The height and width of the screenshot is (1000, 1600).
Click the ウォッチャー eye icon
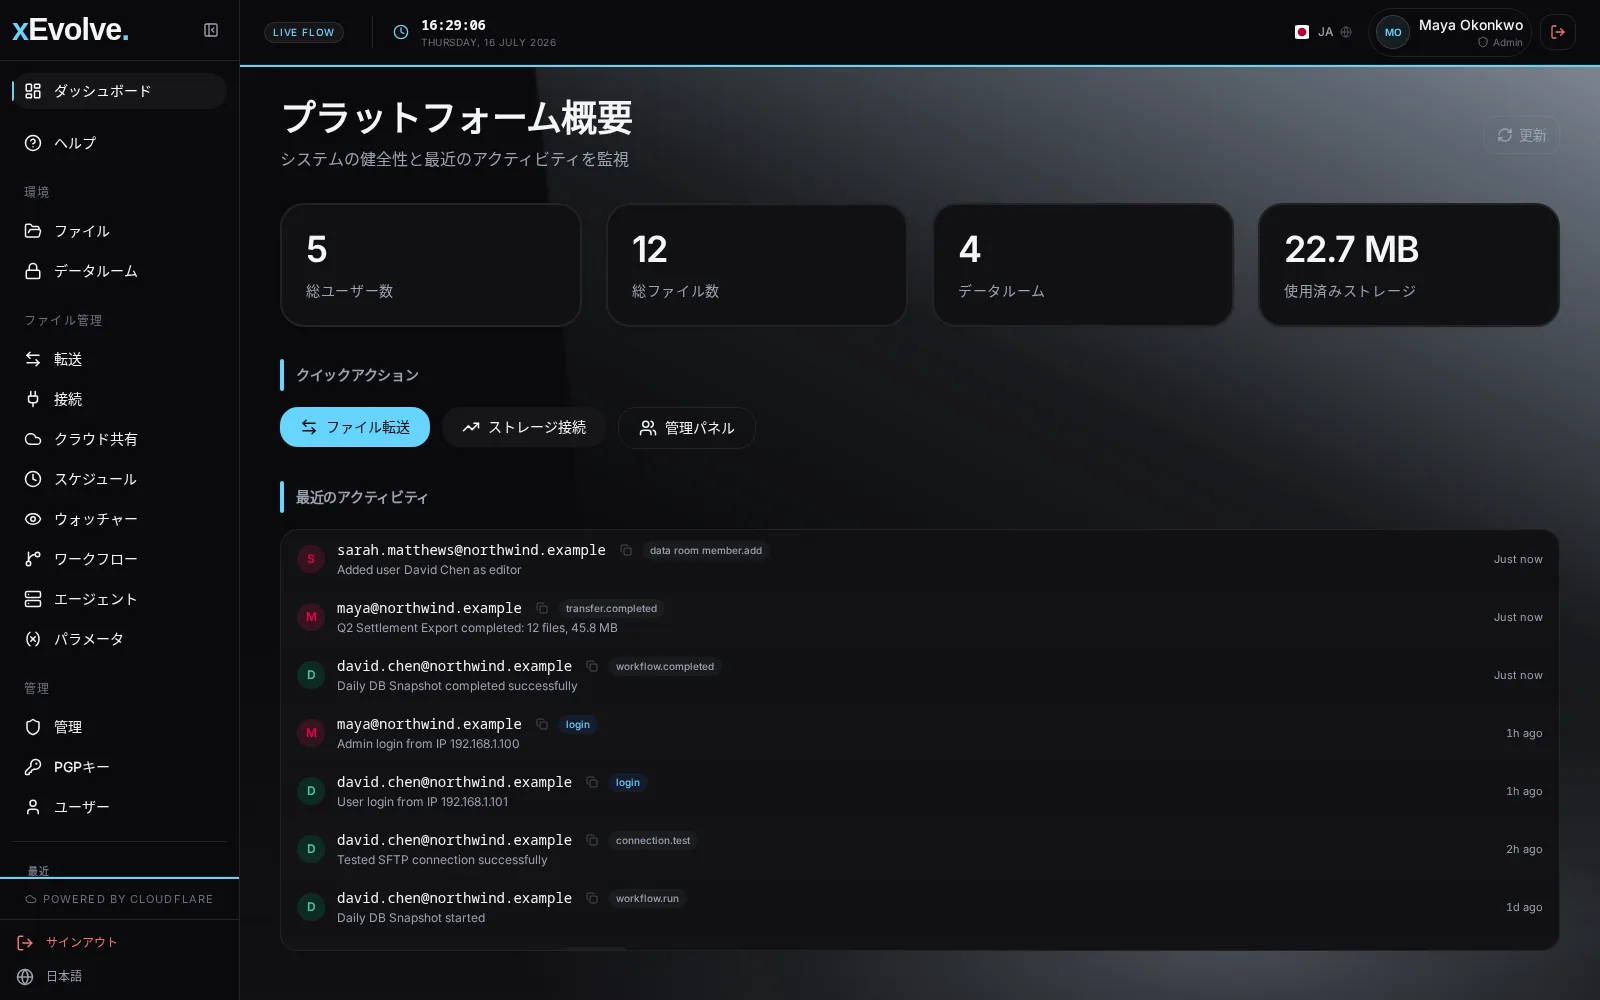pyautogui.click(x=33, y=519)
